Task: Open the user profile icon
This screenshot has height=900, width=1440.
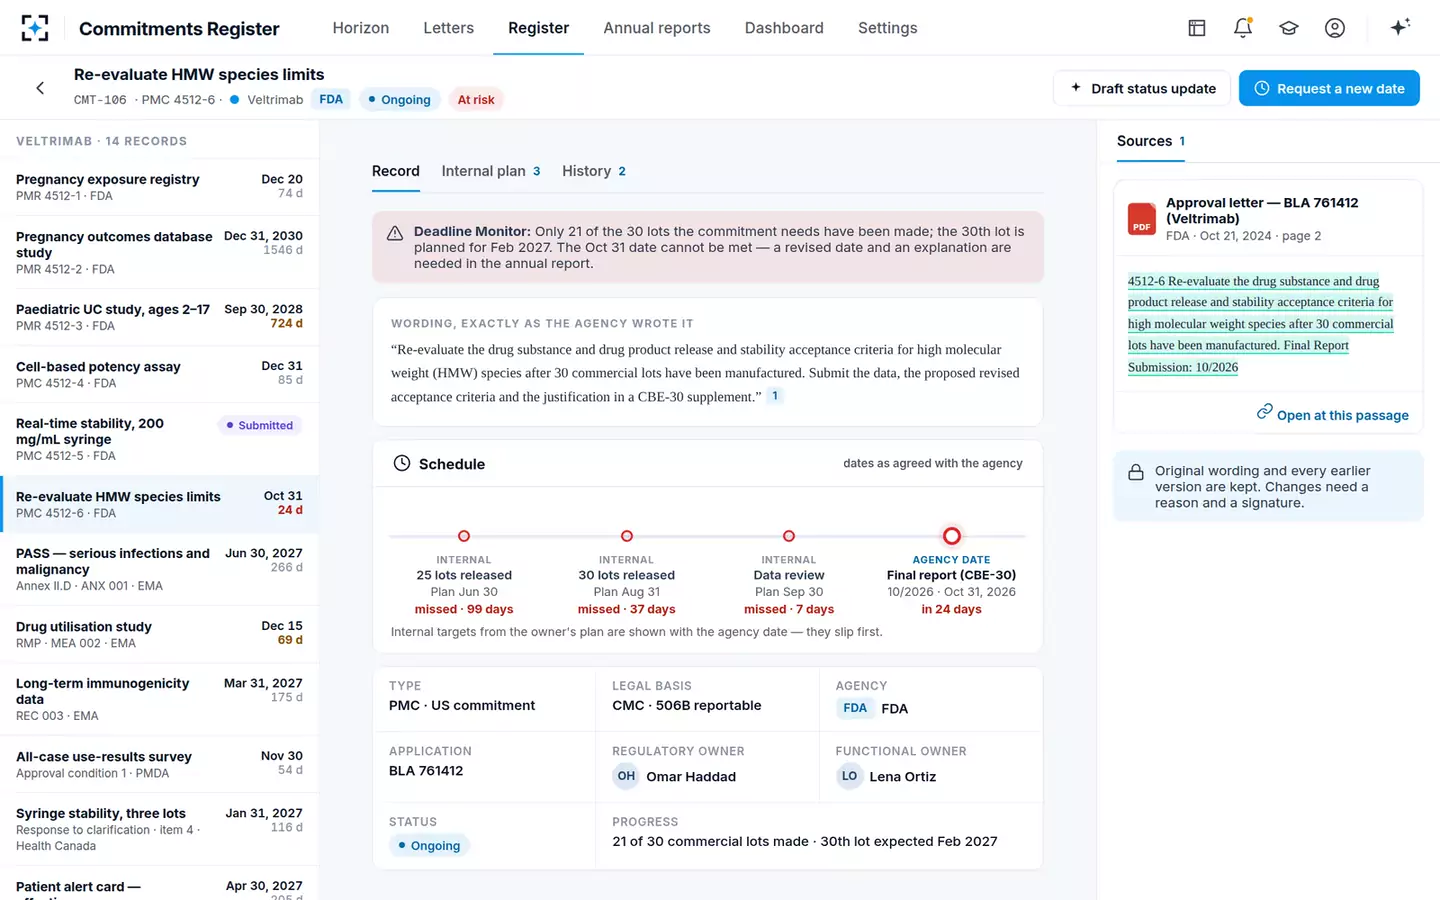Action: point(1335,28)
